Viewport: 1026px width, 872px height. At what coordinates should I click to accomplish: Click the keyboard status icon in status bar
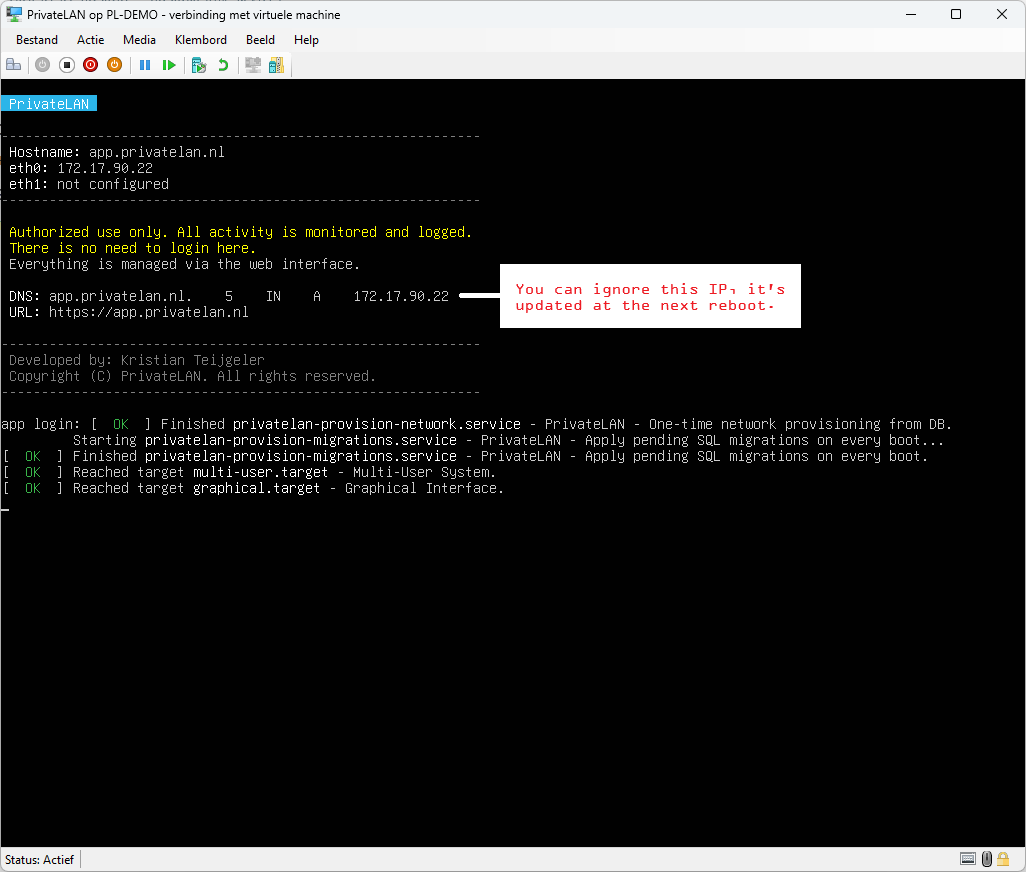click(968, 859)
